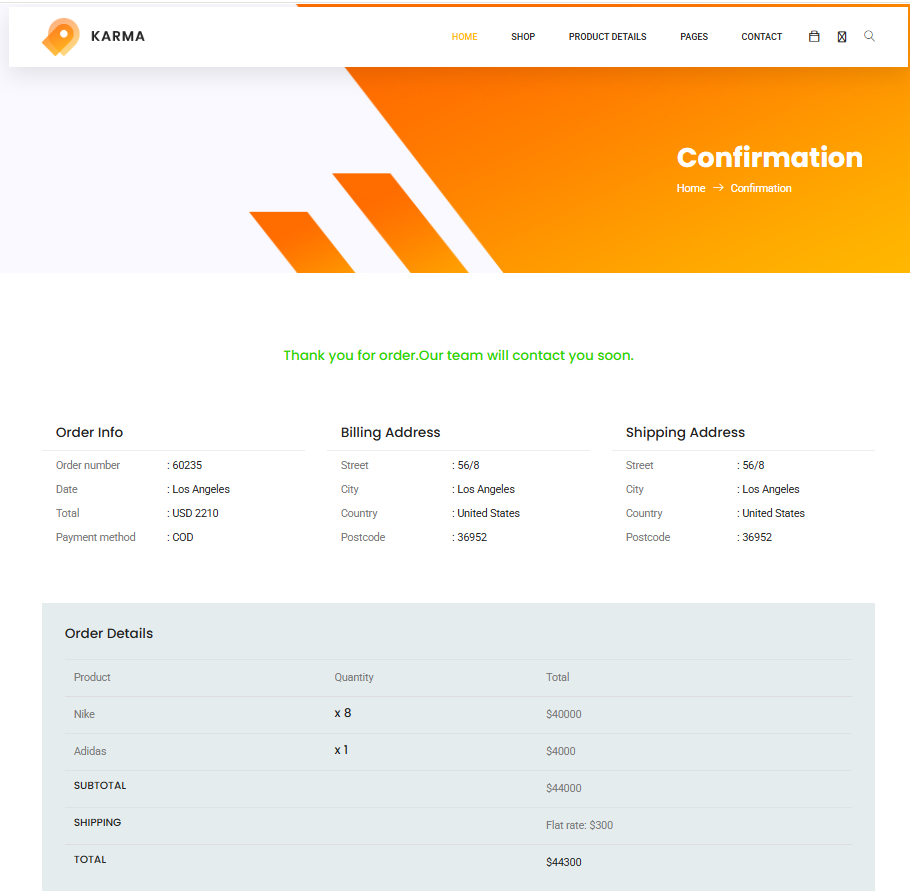Select the Nike product row name
The width and height of the screenshot is (910, 891).
coord(84,714)
